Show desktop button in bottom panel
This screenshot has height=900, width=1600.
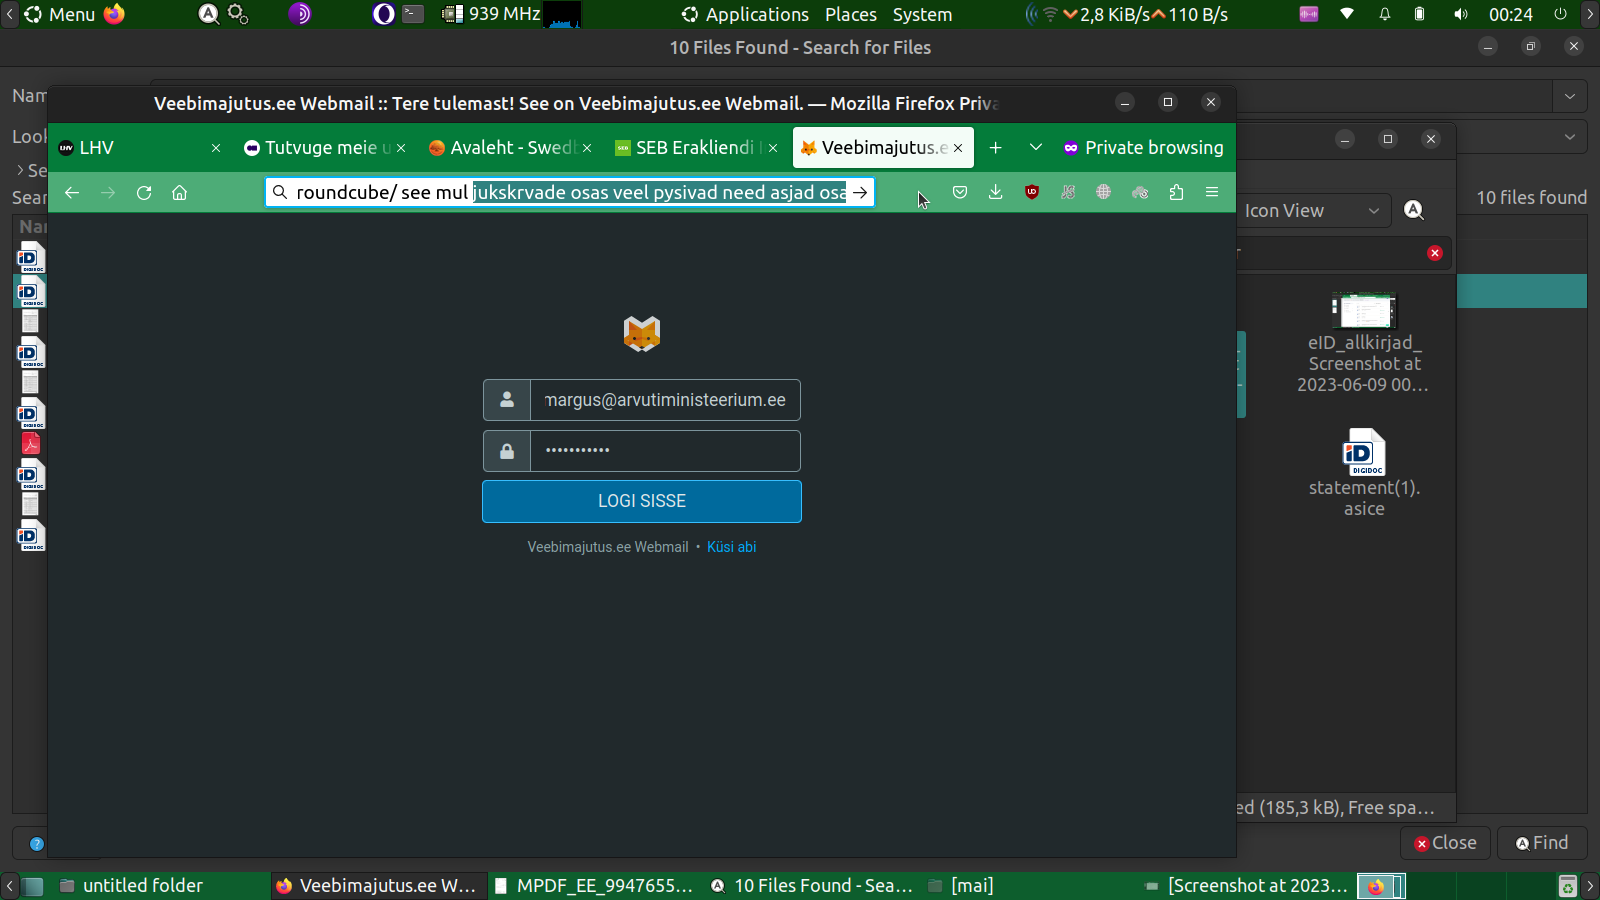[33, 886]
